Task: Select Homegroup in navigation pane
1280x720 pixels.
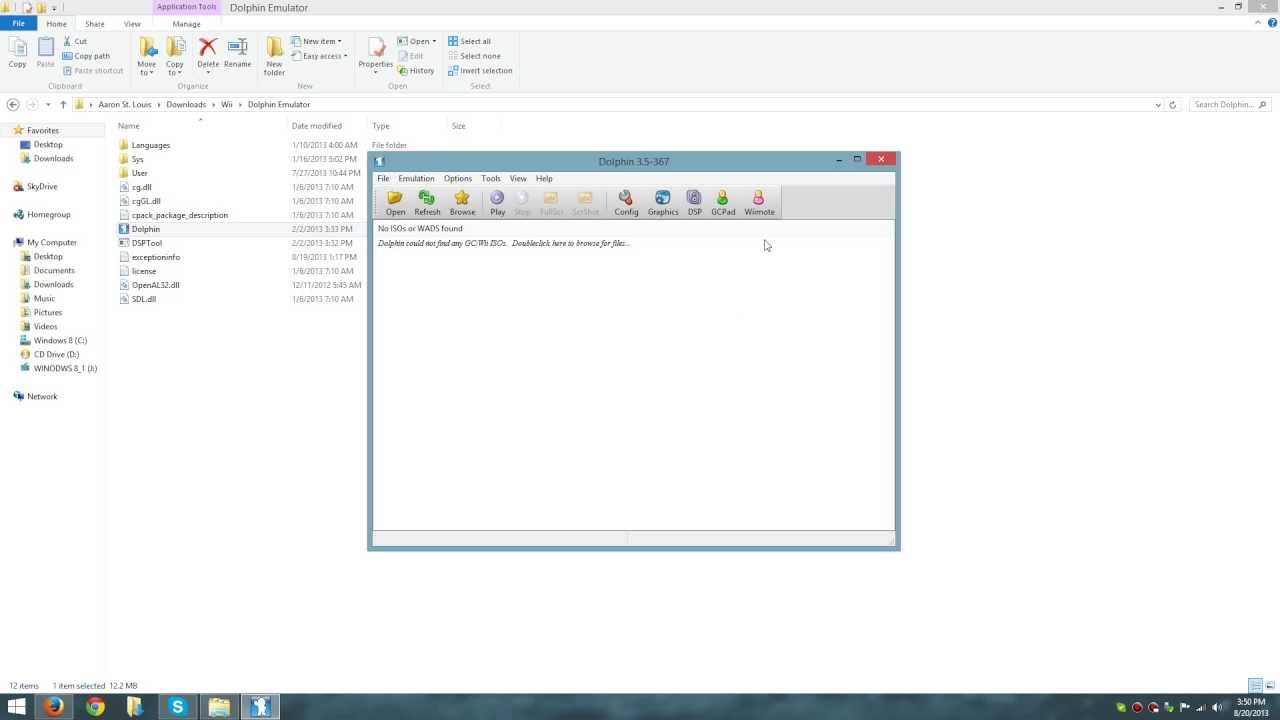Action: pos(49,214)
